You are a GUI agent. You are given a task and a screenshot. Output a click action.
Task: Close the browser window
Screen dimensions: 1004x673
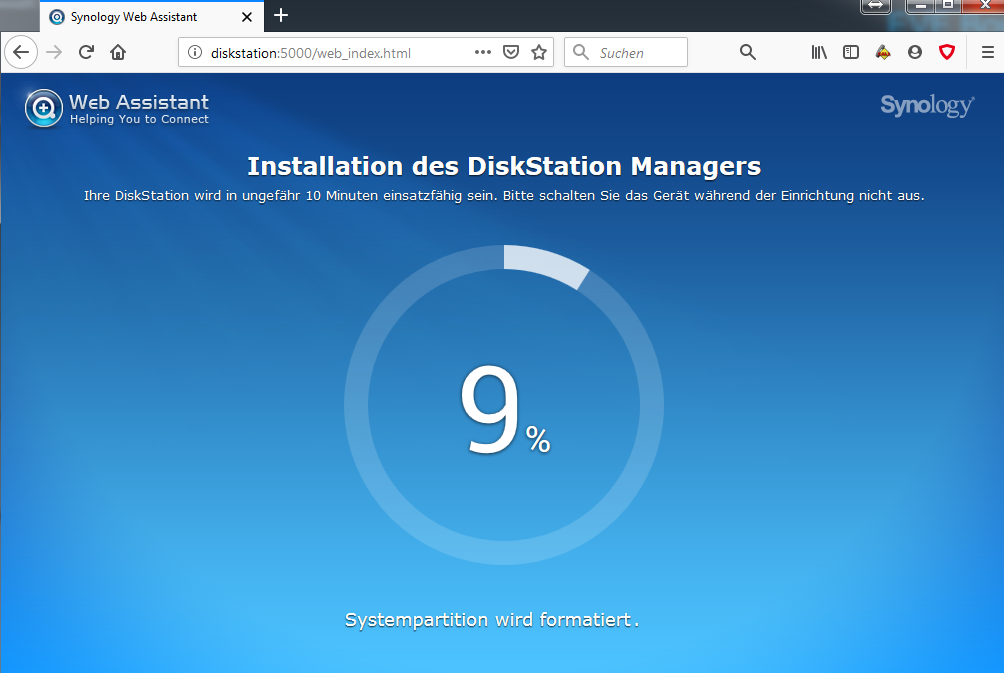[984, 6]
